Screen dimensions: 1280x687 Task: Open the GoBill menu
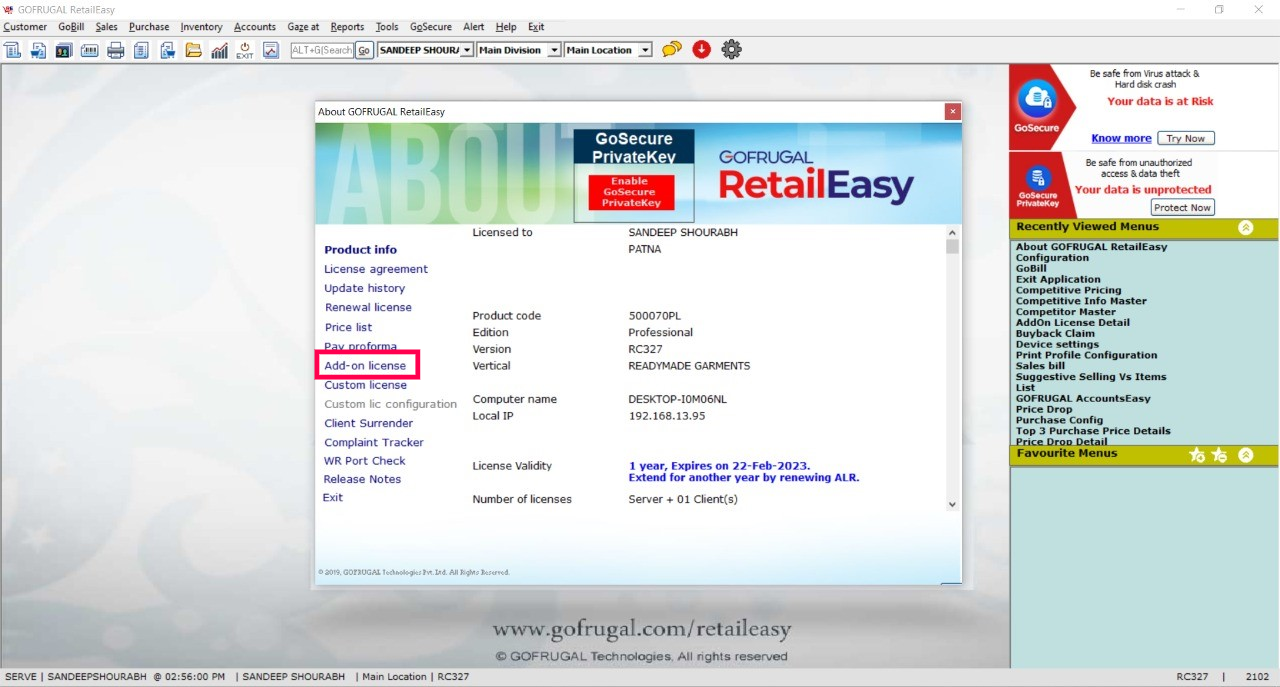[x=71, y=27]
